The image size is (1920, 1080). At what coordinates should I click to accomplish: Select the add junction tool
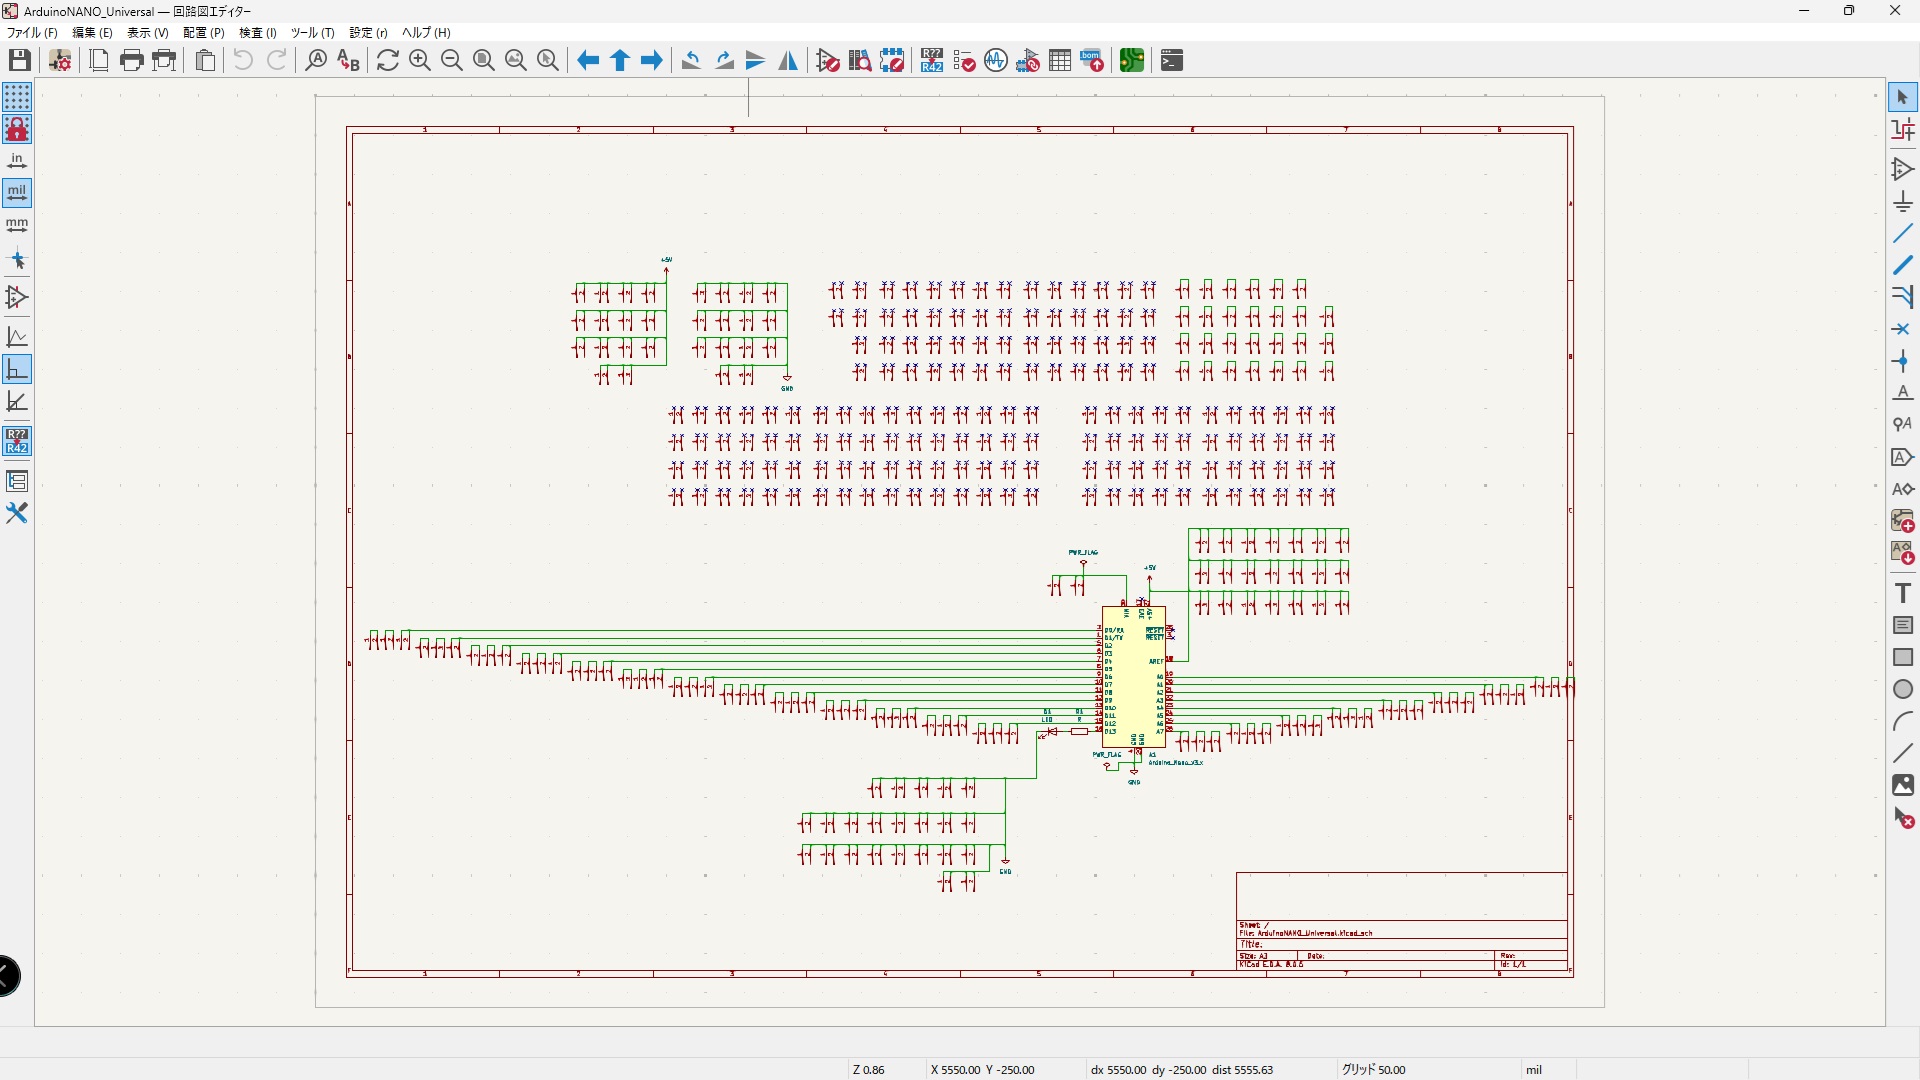coord(1903,361)
